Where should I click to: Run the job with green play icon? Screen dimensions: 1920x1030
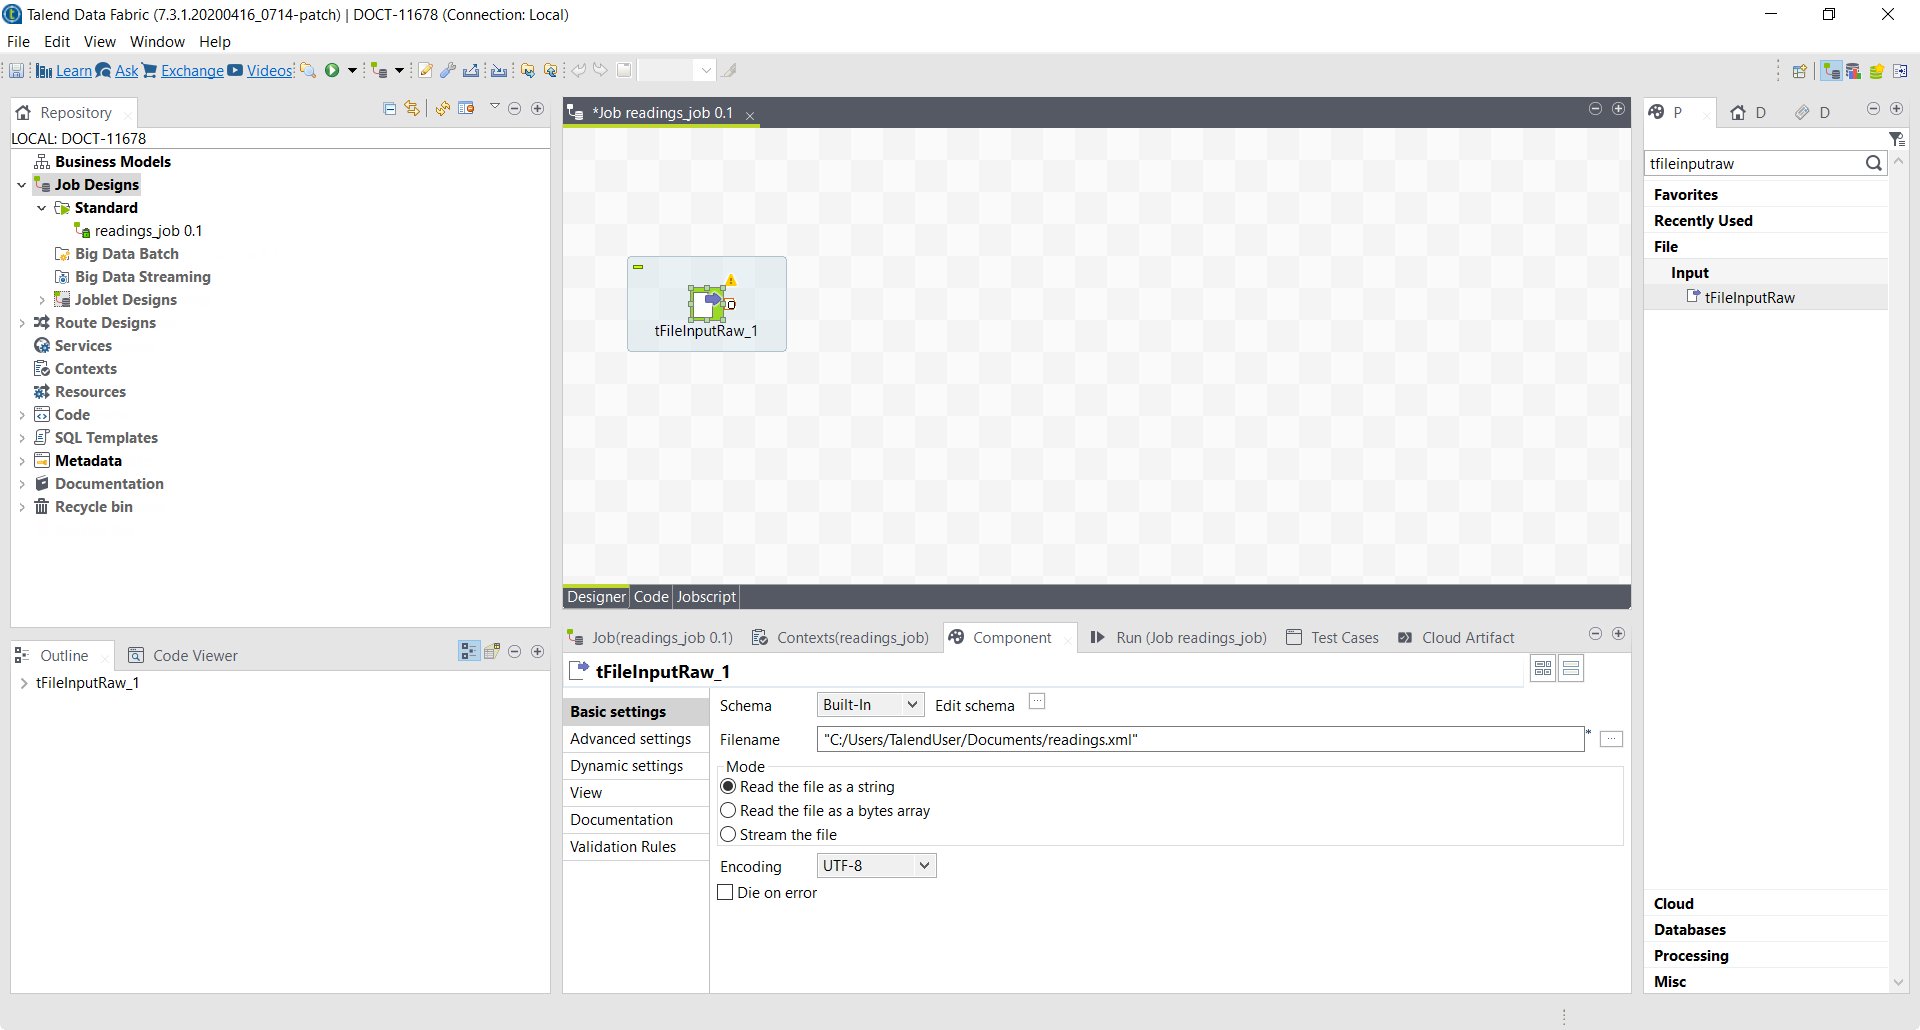click(x=332, y=70)
